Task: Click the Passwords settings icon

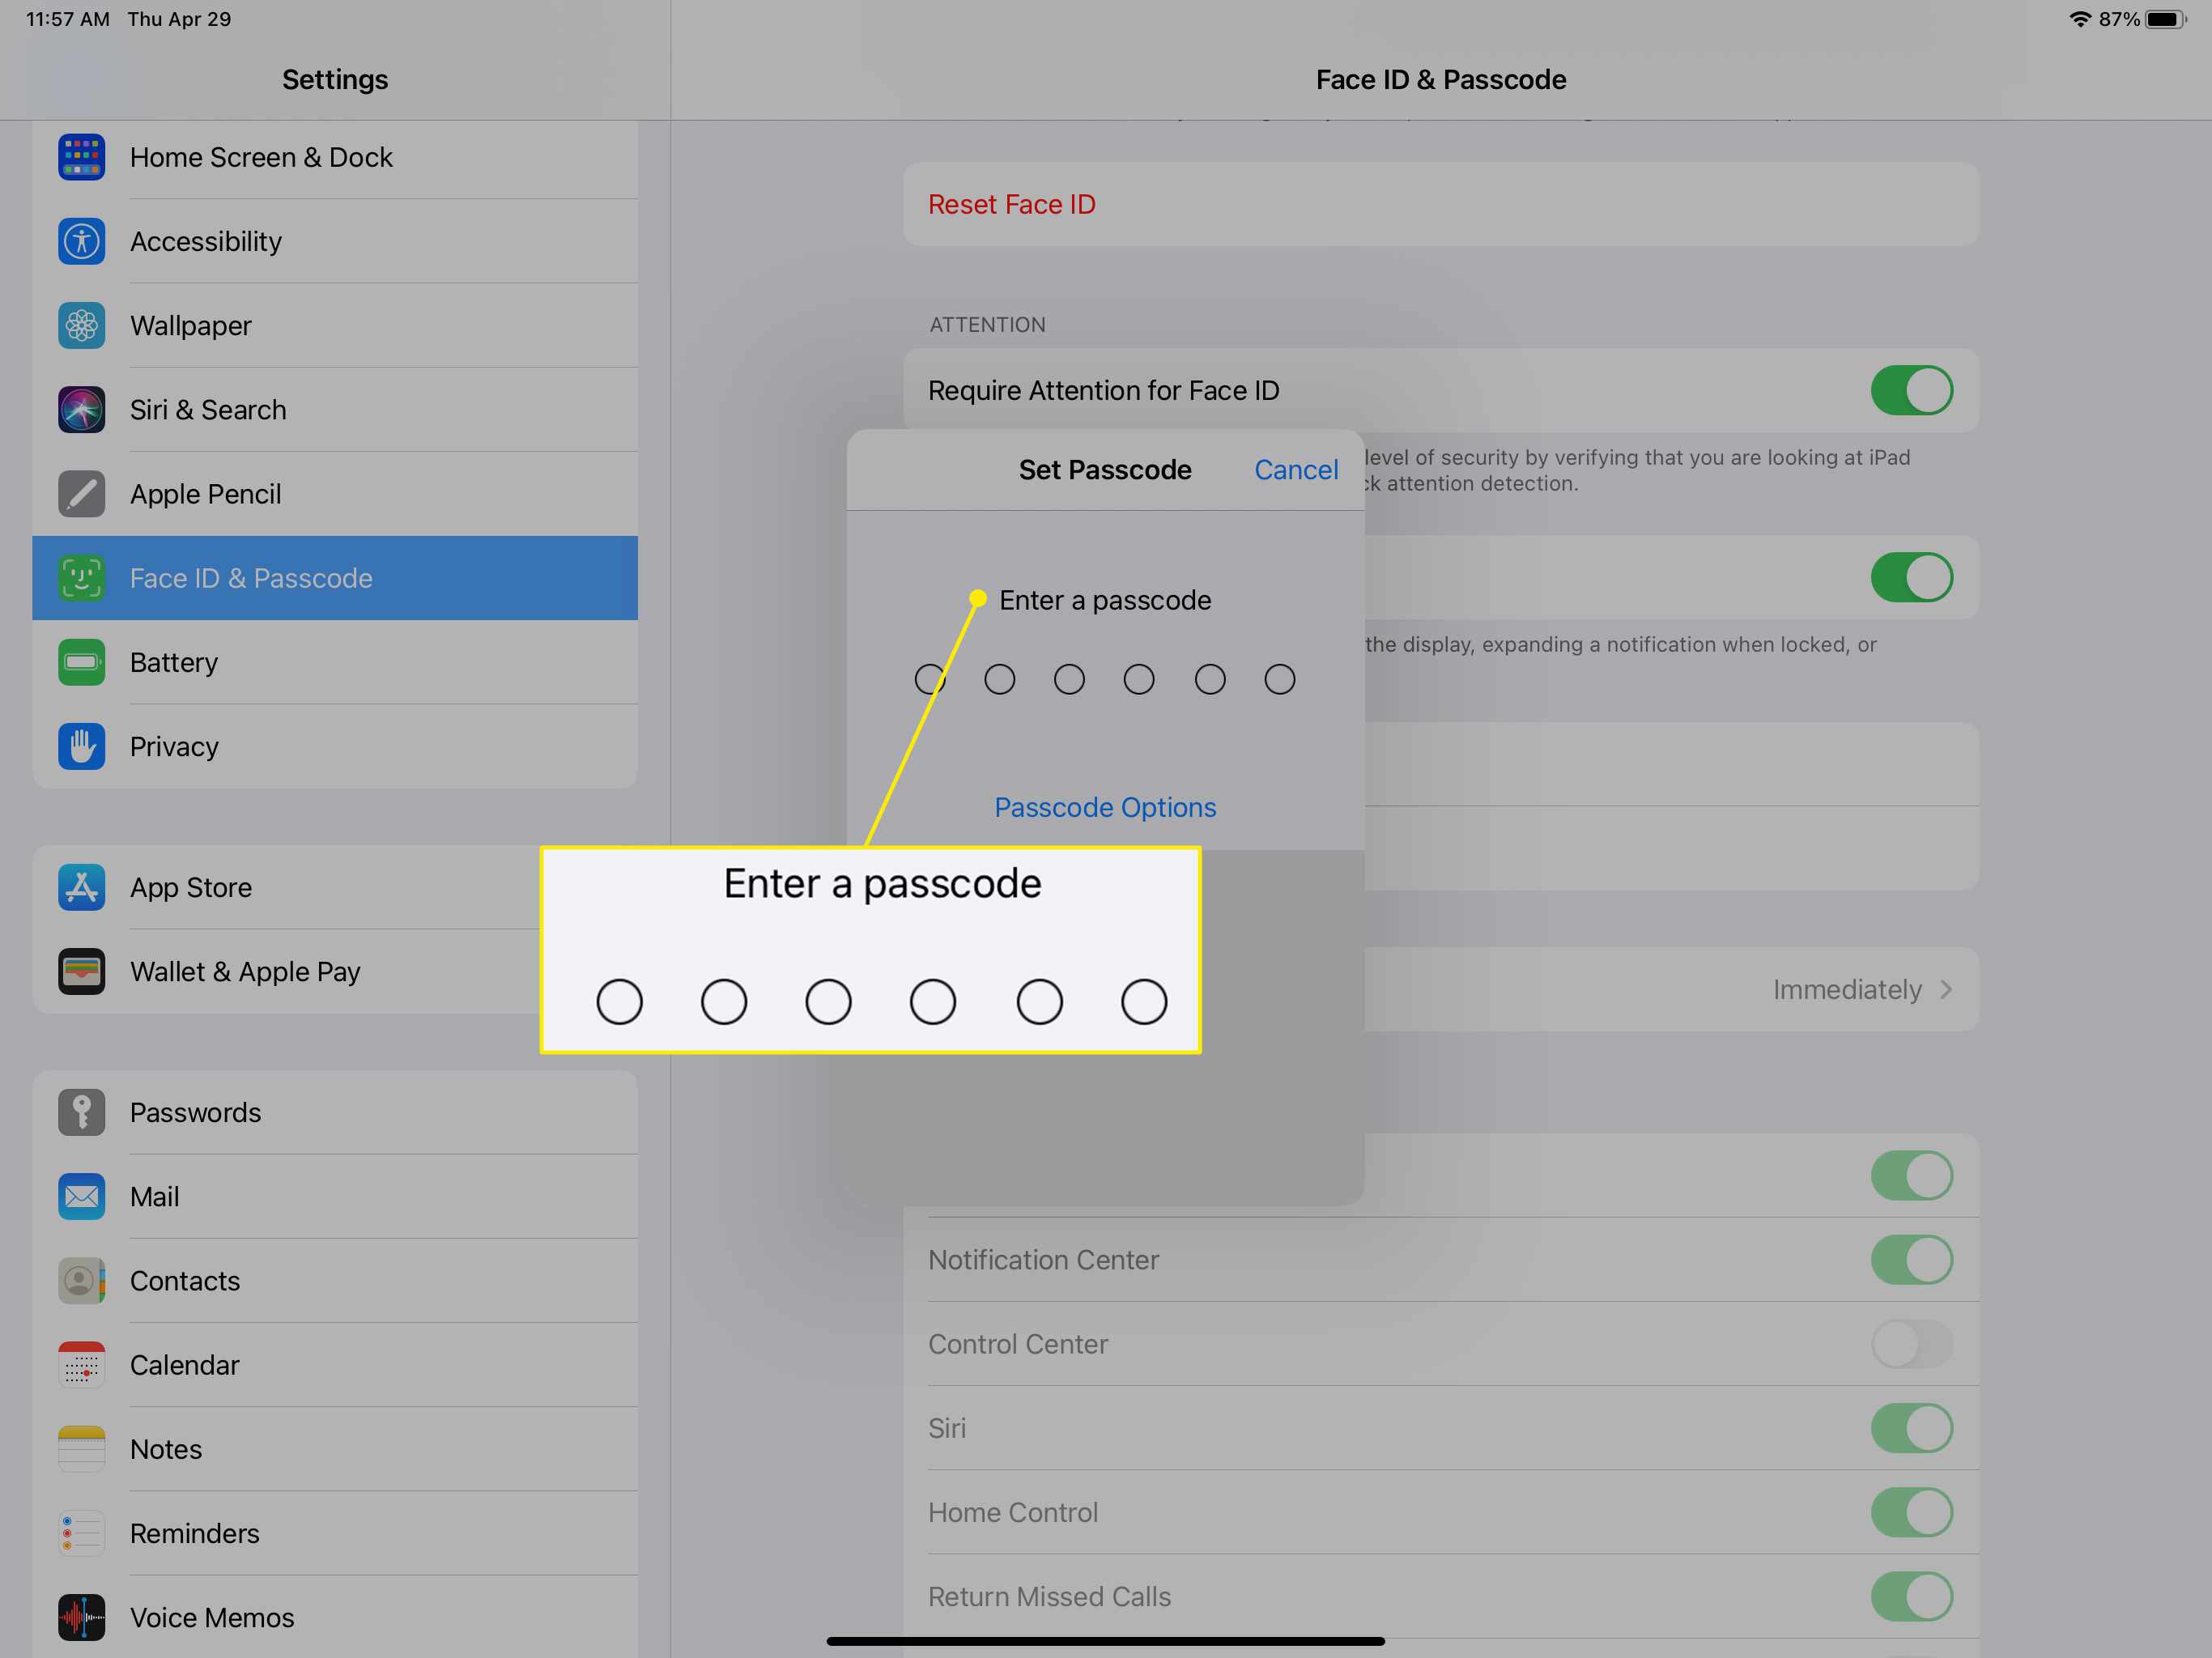Action: click(x=82, y=1112)
